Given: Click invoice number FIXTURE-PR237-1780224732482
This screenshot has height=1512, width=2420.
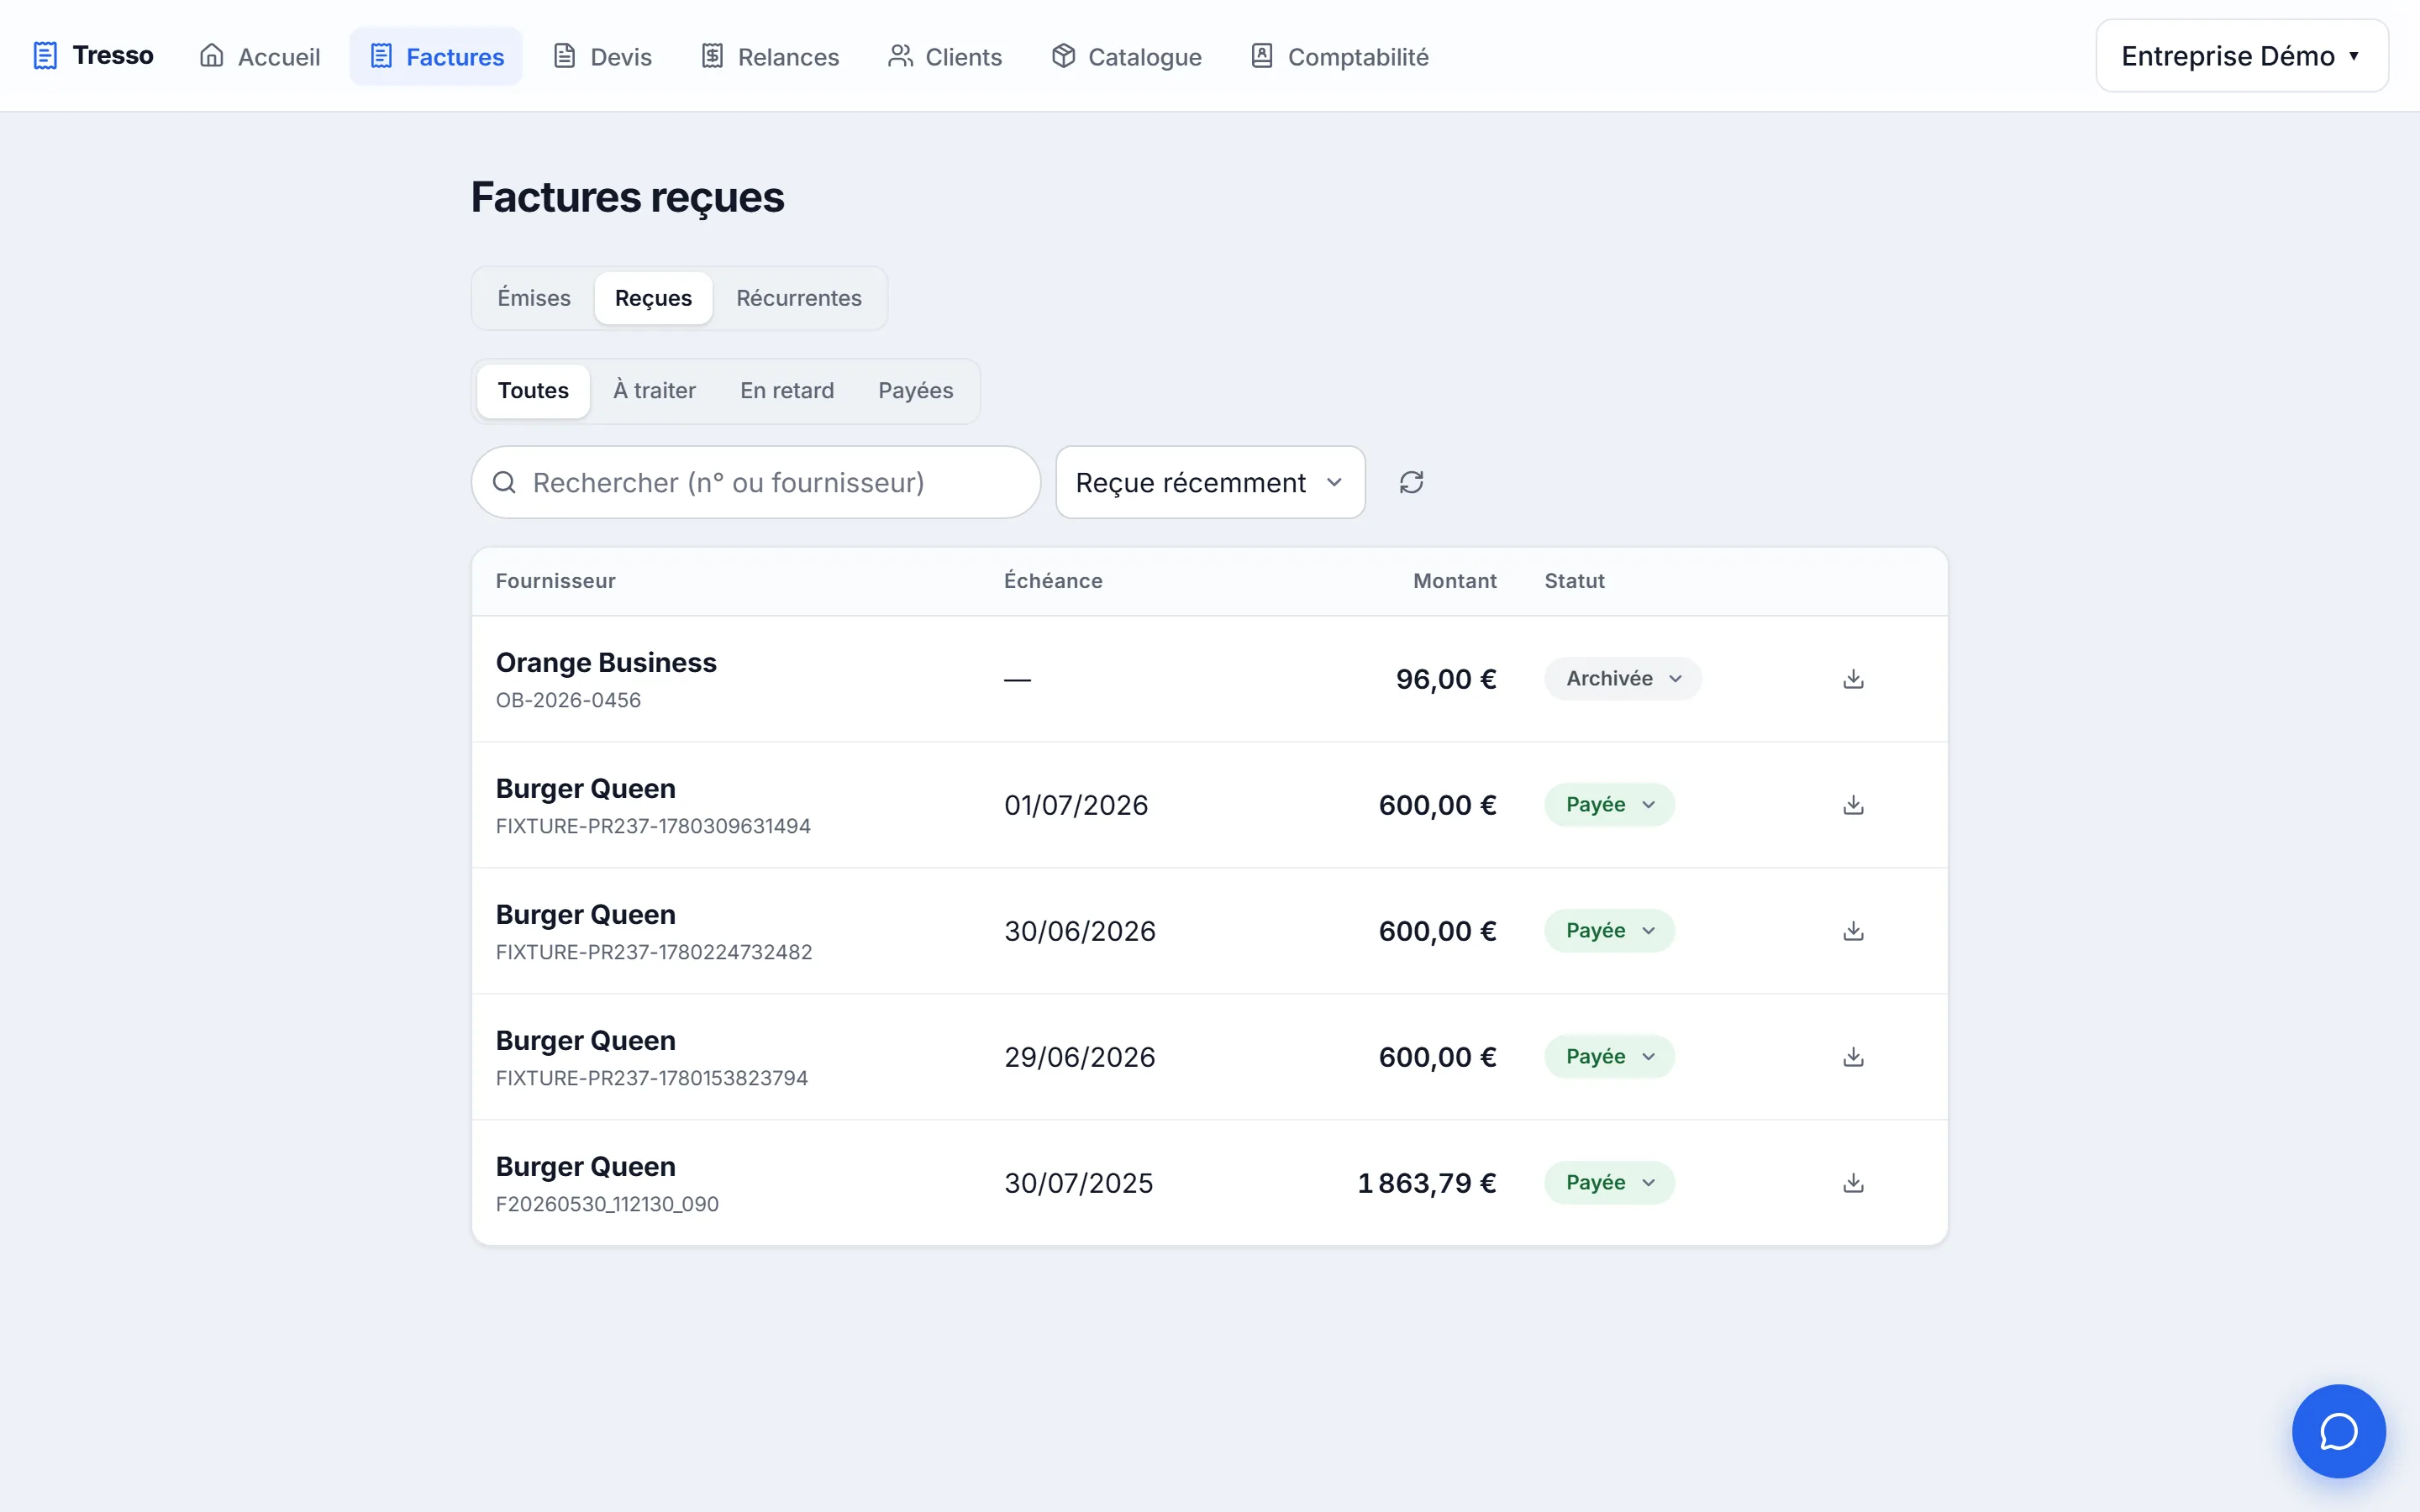Looking at the screenshot, I should (654, 952).
